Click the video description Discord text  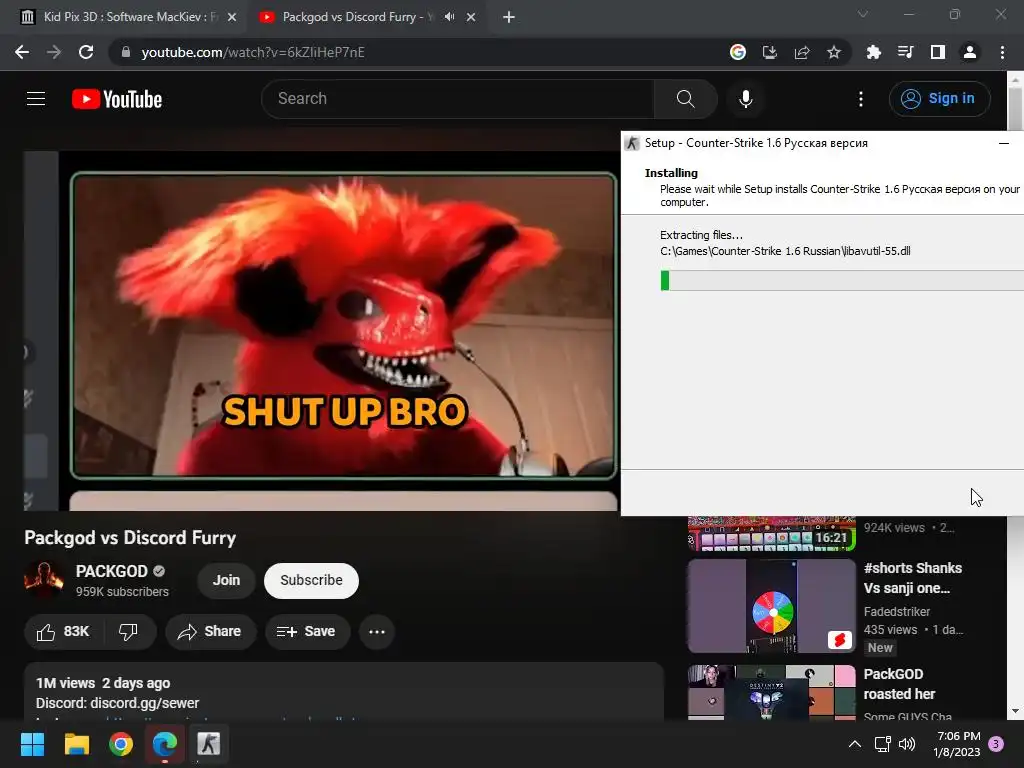[118, 703]
